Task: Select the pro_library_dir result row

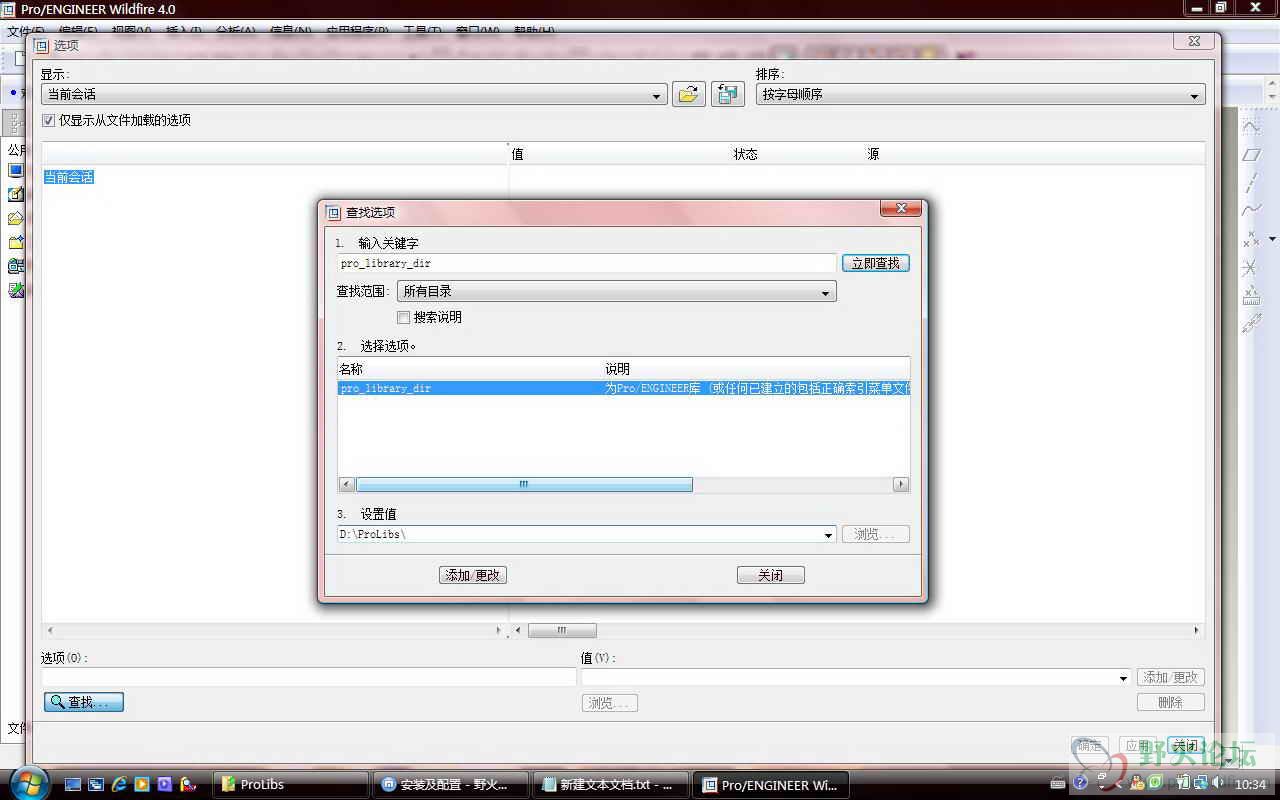Action: (x=624, y=388)
